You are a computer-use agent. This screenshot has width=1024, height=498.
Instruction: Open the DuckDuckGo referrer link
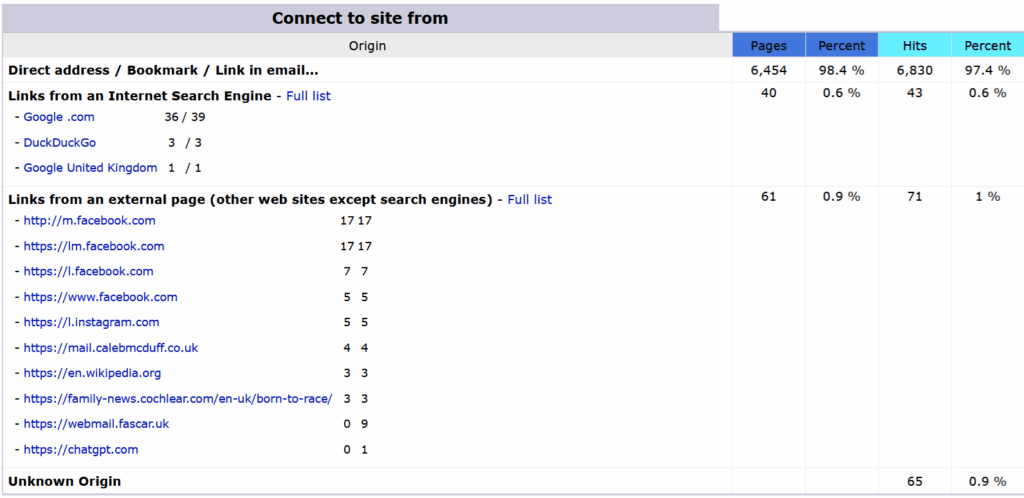click(x=60, y=143)
